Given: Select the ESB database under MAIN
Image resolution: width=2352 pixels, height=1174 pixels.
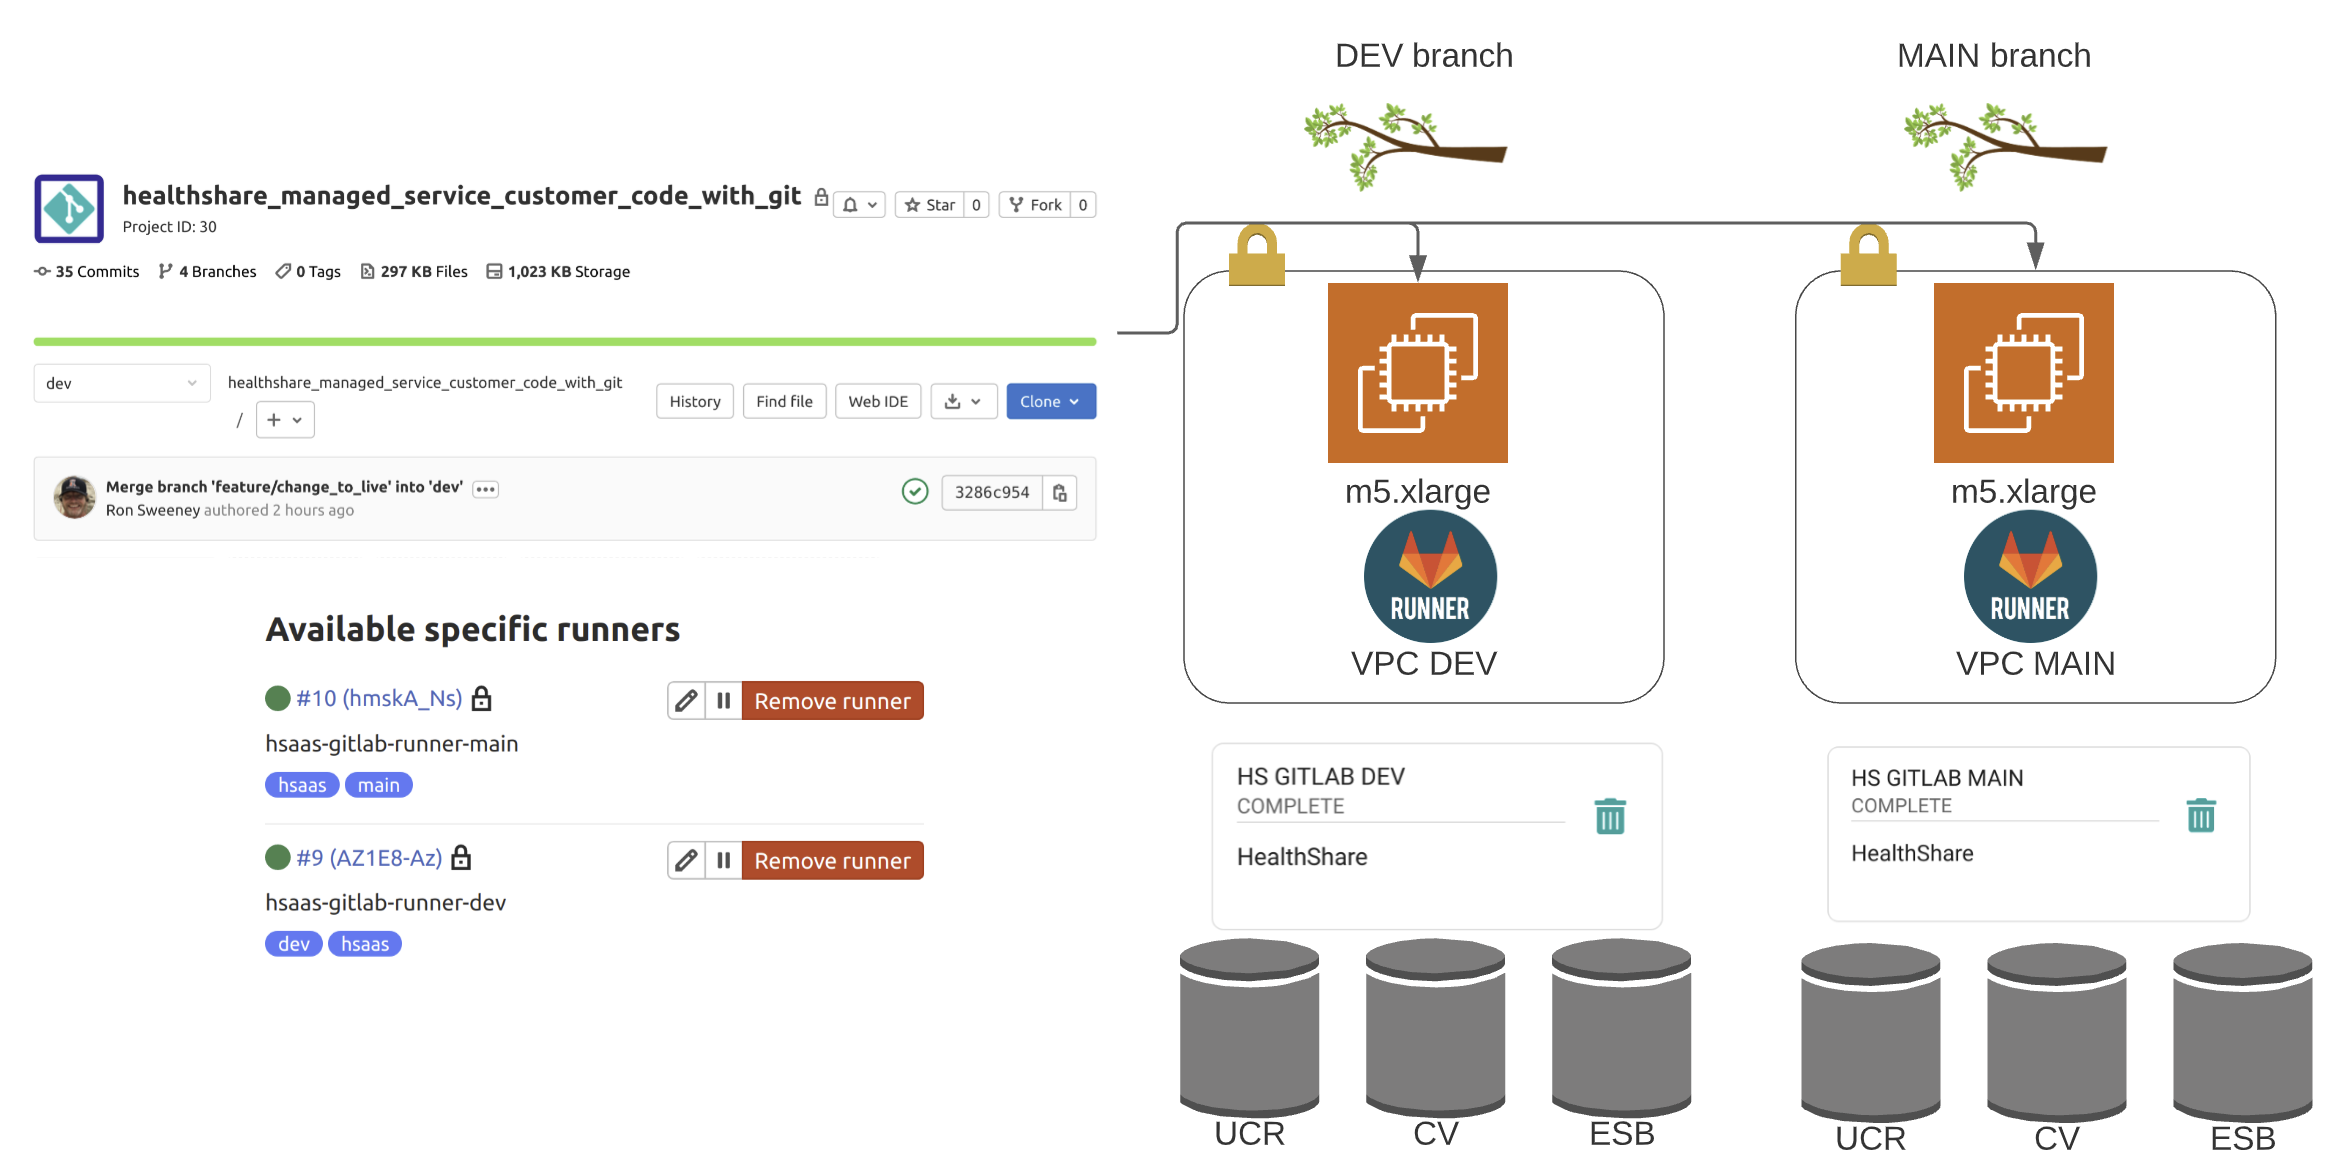Looking at the screenshot, I should pyautogui.click(x=2243, y=1033).
